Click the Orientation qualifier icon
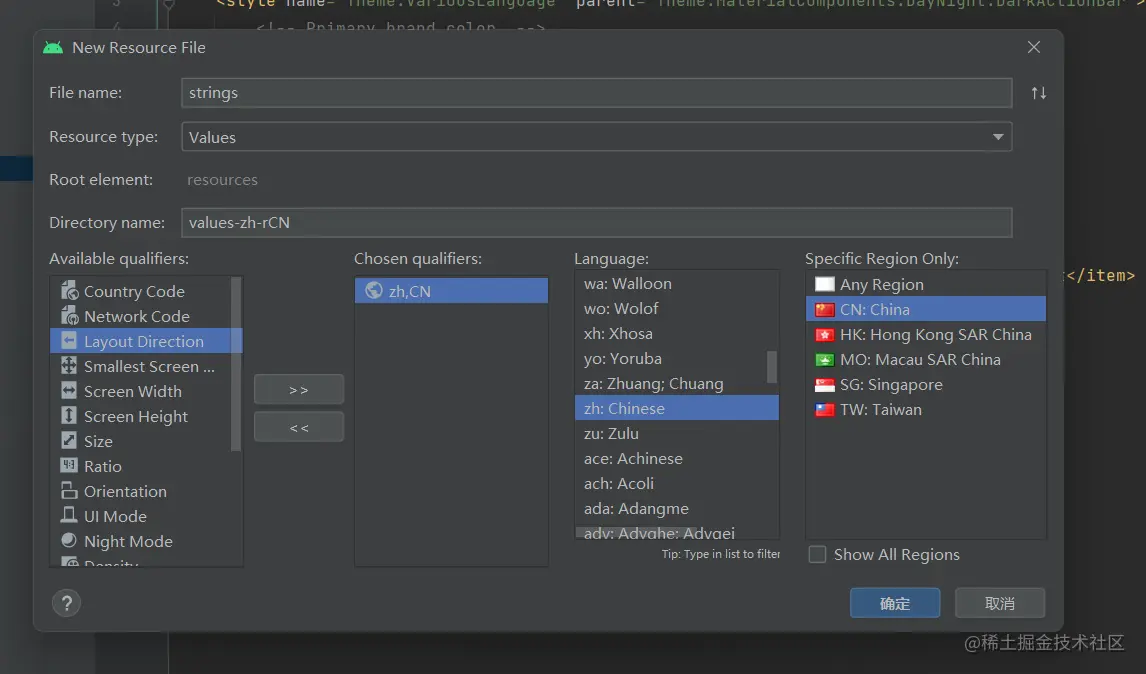Screen dimensions: 1146x674 pos(69,491)
